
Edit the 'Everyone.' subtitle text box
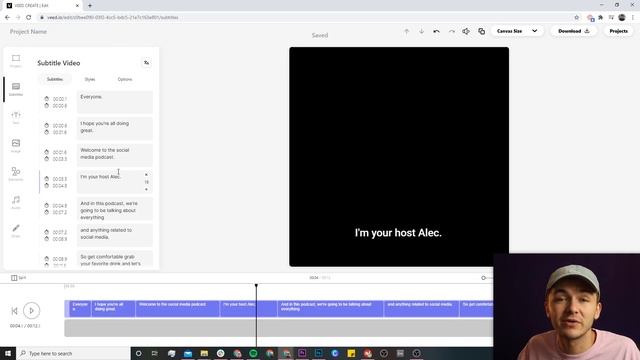point(115,102)
